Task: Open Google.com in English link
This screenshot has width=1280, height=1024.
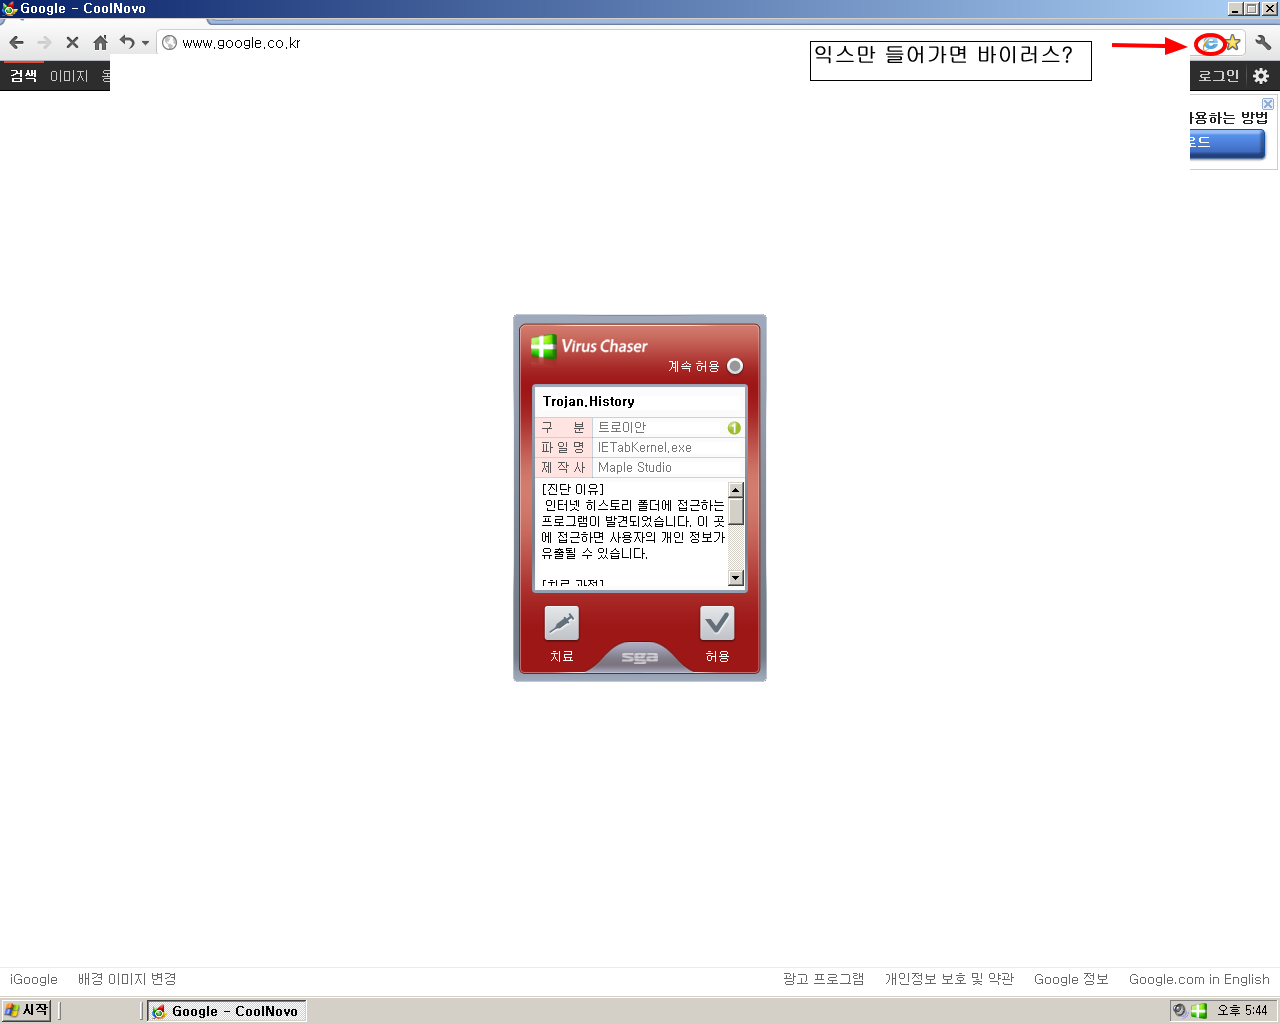Action: 1199,979
